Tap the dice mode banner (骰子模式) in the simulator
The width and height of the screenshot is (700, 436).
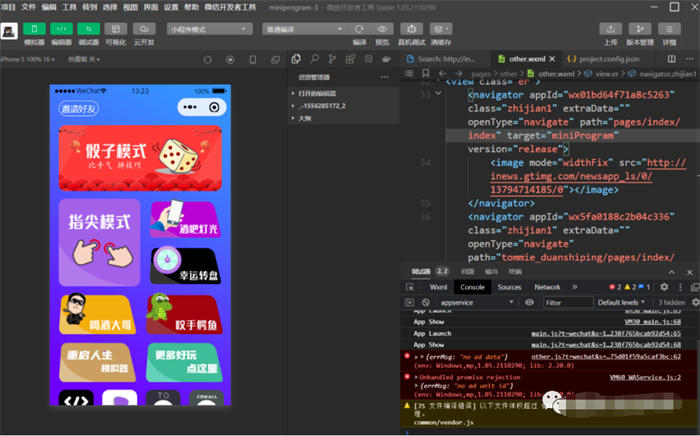(139, 158)
